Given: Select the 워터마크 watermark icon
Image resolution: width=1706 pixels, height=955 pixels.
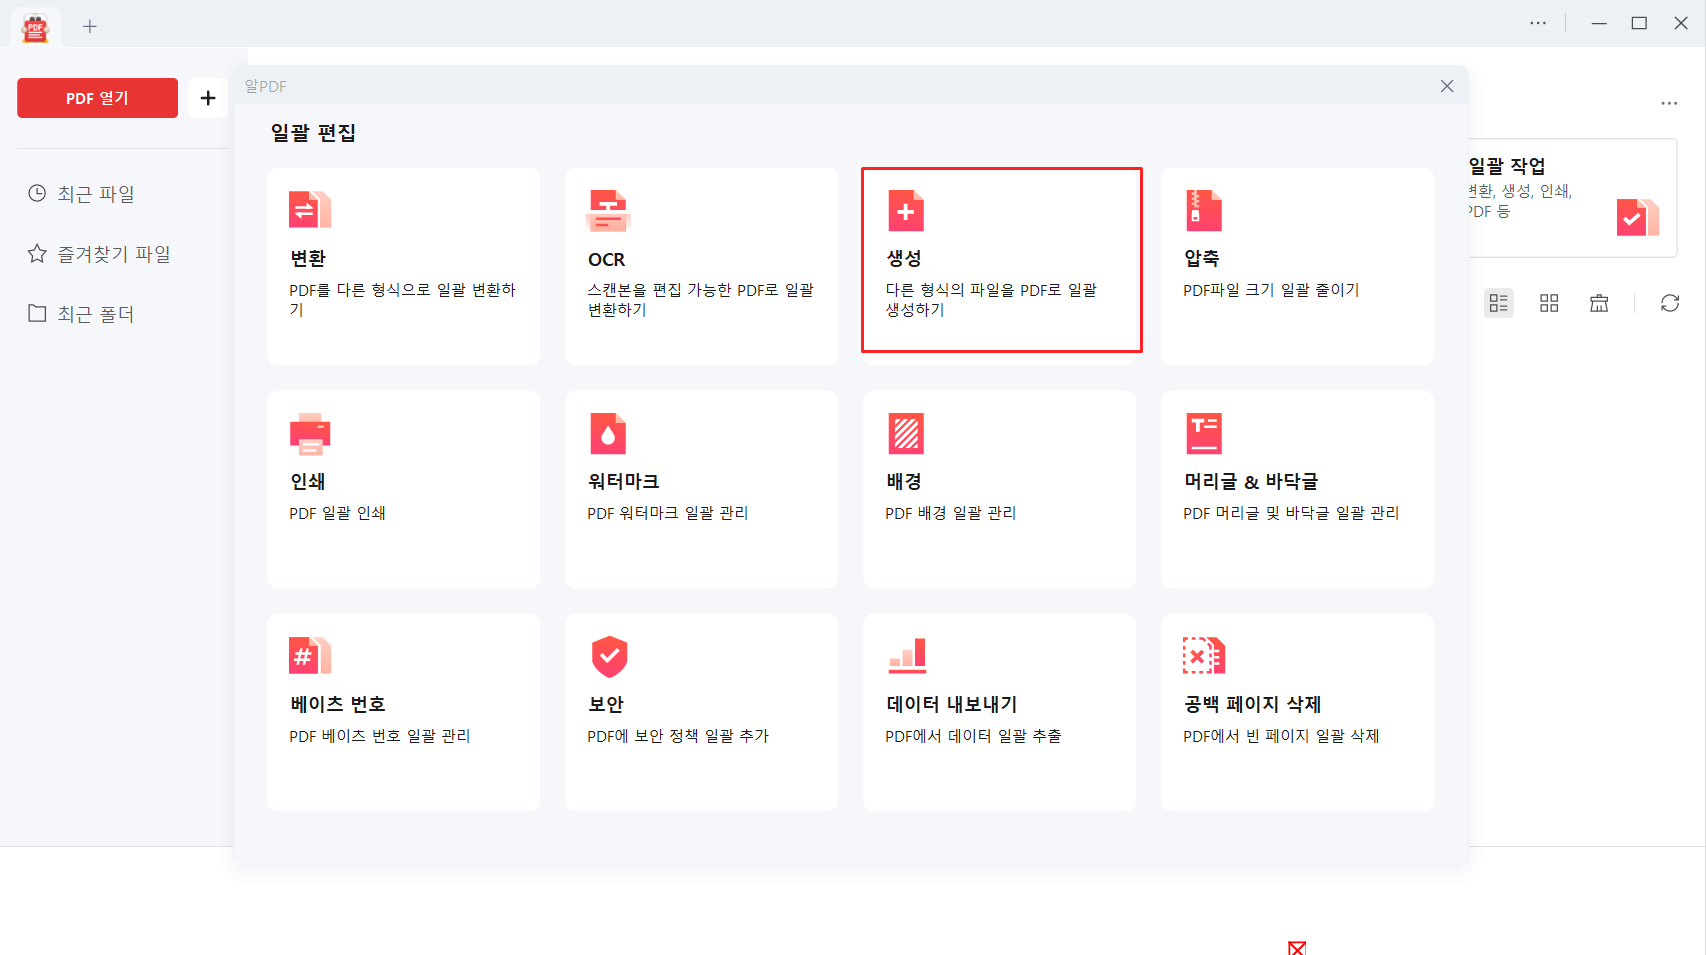Looking at the screenshot, I should (608, 434).
